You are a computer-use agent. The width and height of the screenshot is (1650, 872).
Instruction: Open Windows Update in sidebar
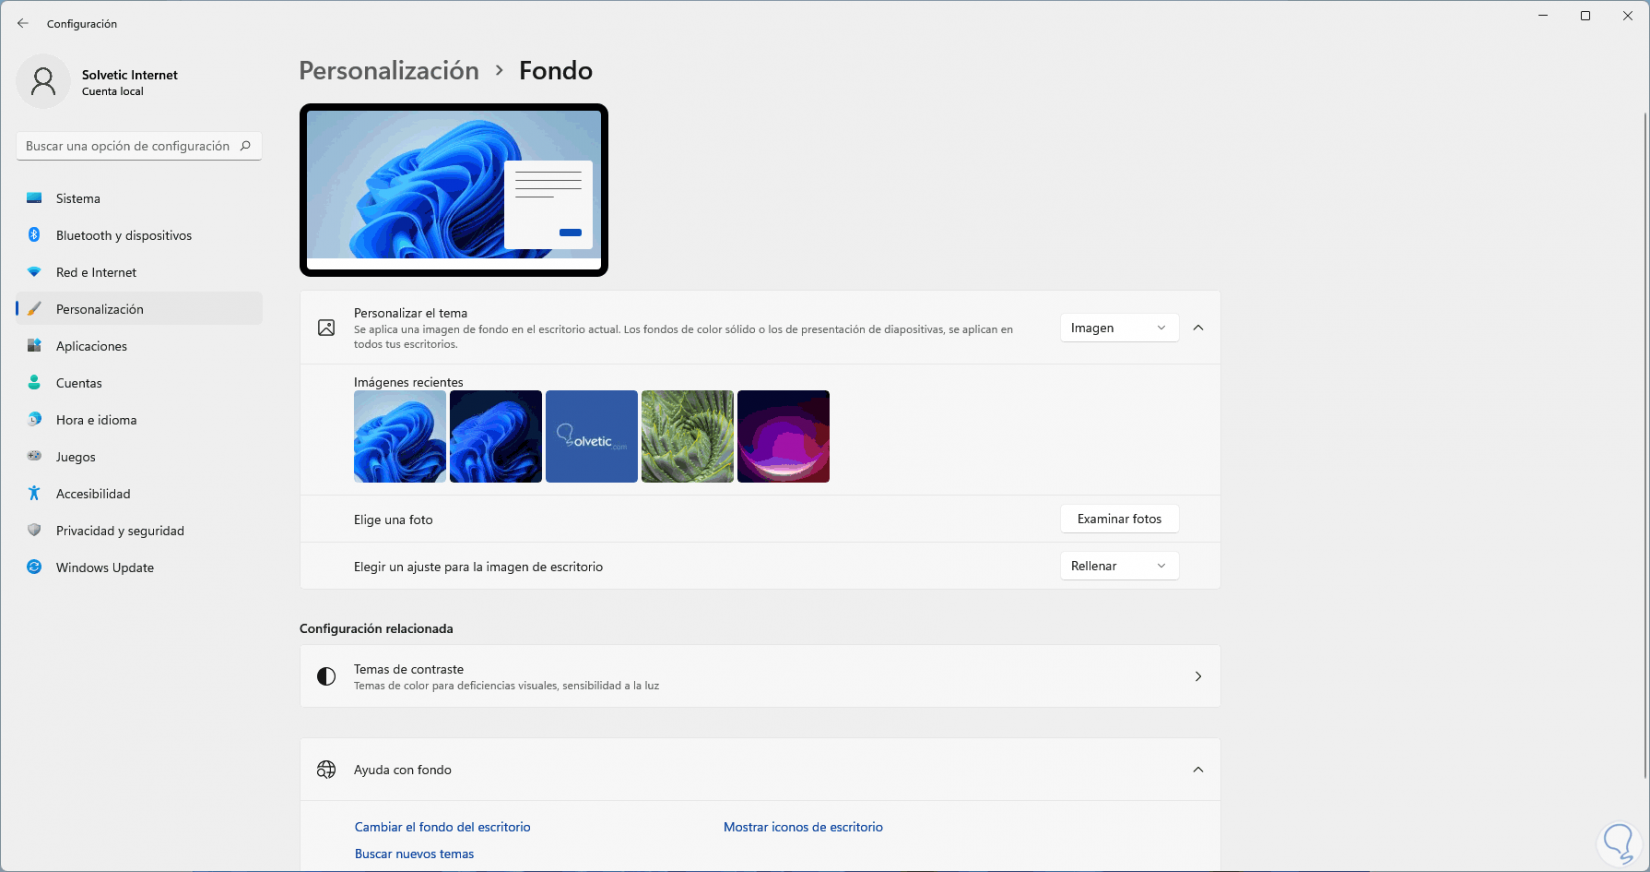coord(139,568)
